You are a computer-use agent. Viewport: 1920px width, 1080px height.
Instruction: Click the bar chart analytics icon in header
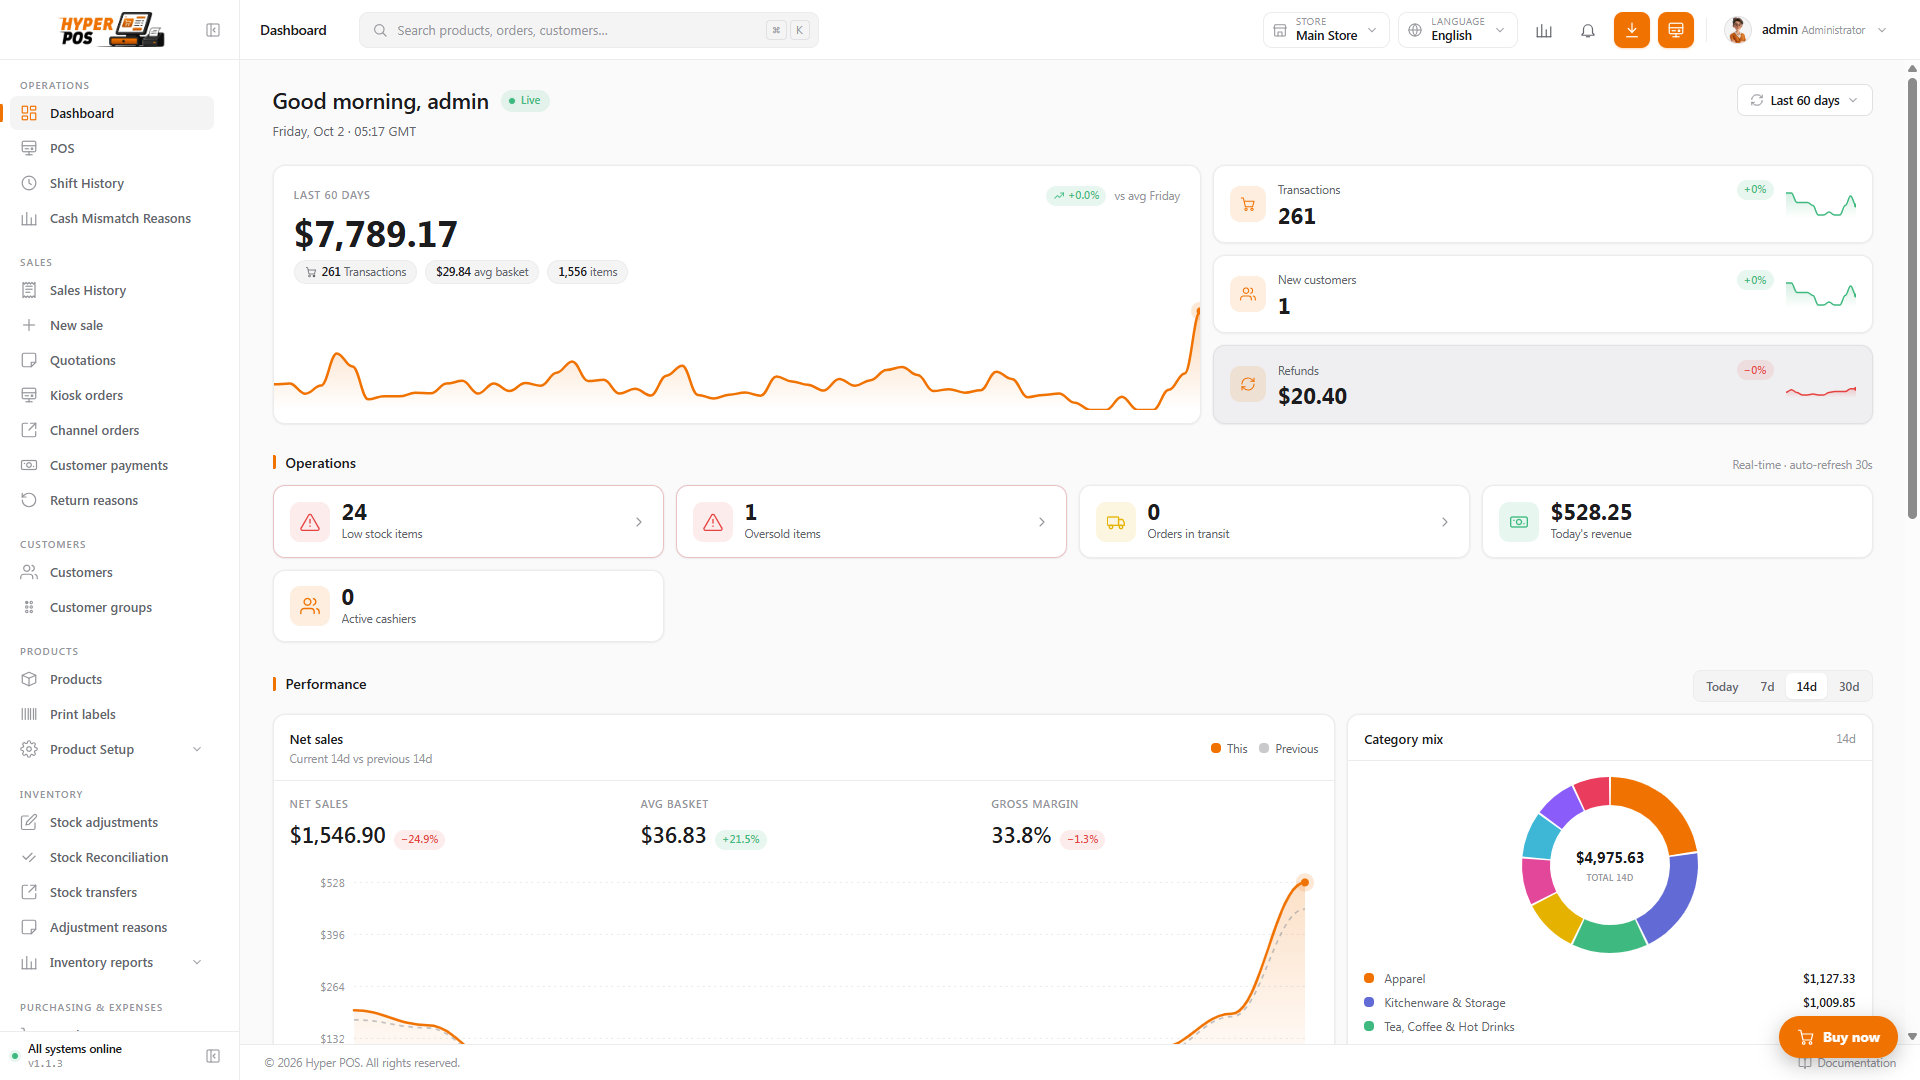1544,30
